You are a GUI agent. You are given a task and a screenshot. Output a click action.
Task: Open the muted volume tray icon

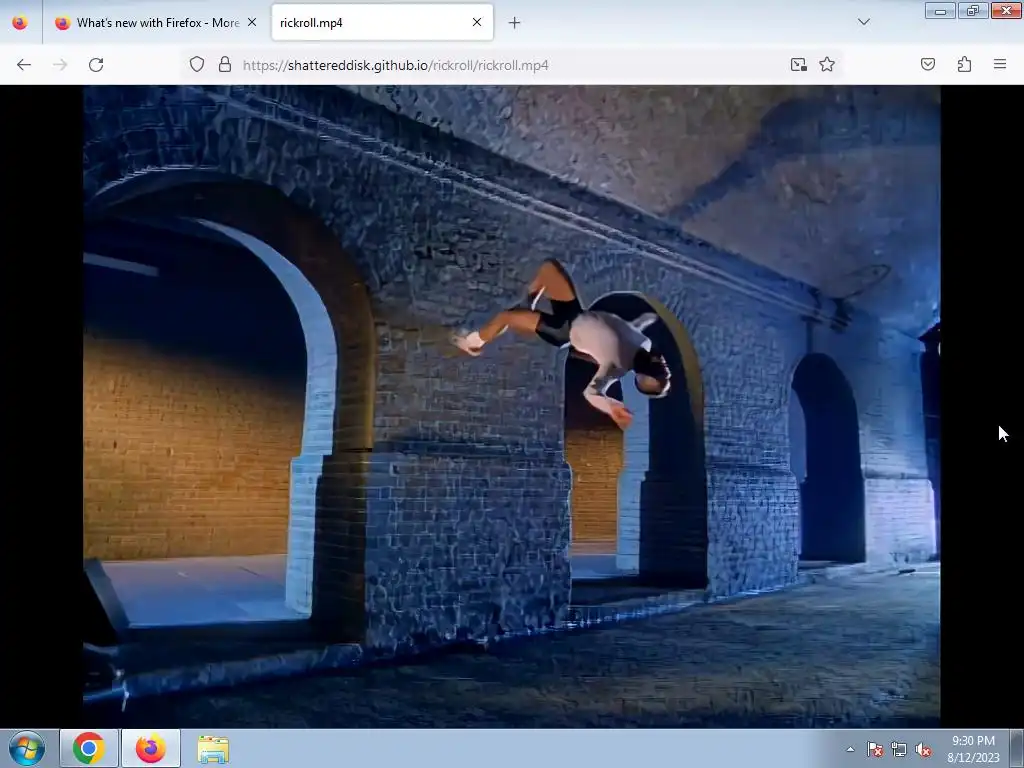pyautogui.click(x=923, y=749)
